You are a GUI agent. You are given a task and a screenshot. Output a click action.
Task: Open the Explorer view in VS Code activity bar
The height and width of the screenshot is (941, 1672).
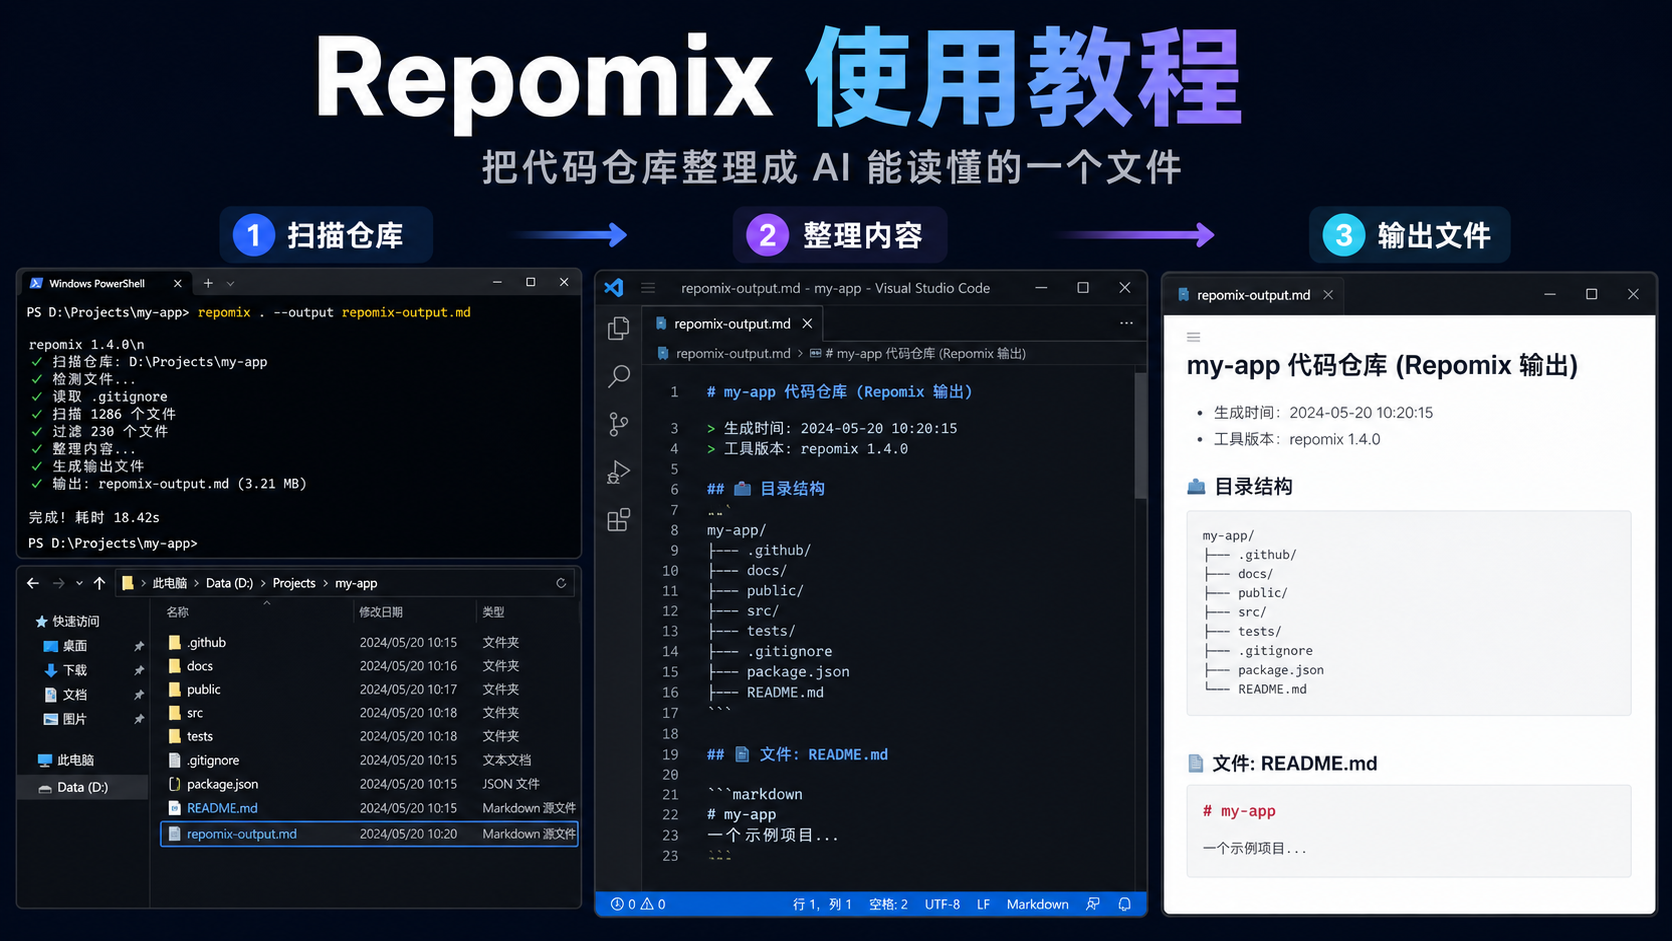coord(619,328)
